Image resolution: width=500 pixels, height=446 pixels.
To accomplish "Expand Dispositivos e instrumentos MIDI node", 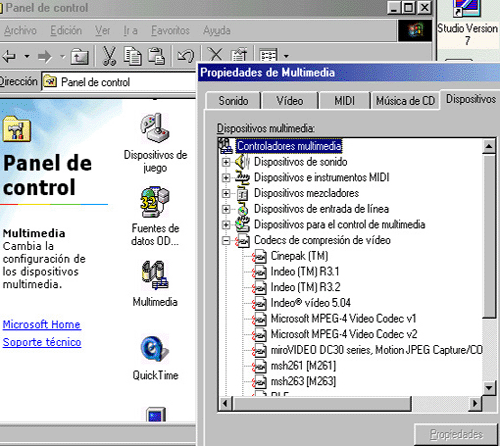I will 226,178.
